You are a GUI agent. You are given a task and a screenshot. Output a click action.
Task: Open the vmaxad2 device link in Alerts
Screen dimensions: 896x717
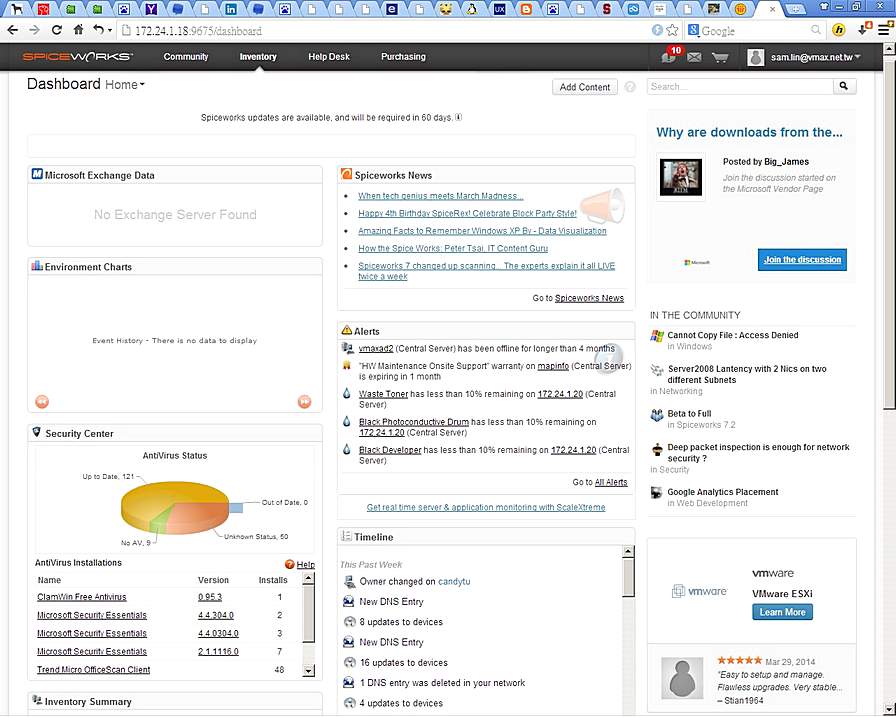point(376,349)
